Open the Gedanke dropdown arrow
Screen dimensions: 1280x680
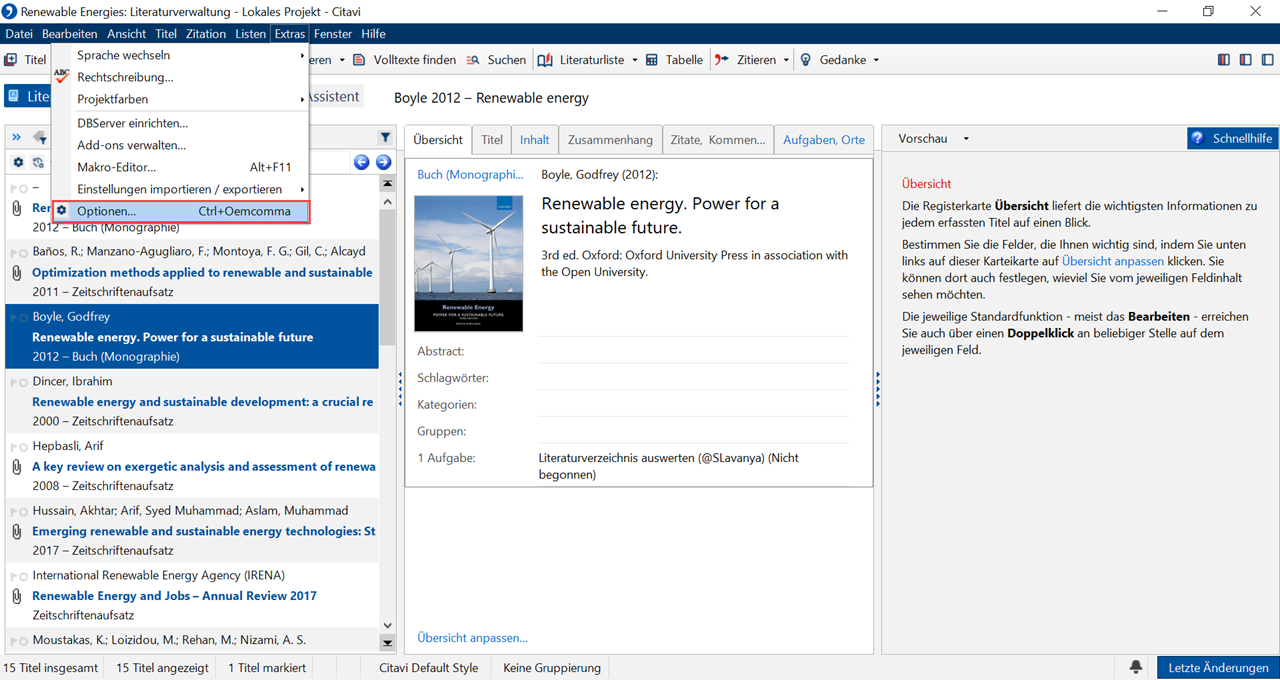tap(876, 60)
